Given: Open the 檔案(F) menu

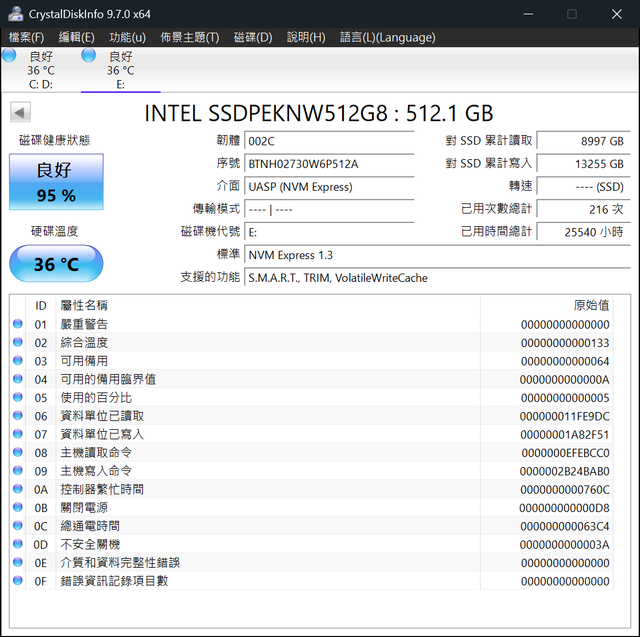Looking at the screenshot, I should coord(26,38).
